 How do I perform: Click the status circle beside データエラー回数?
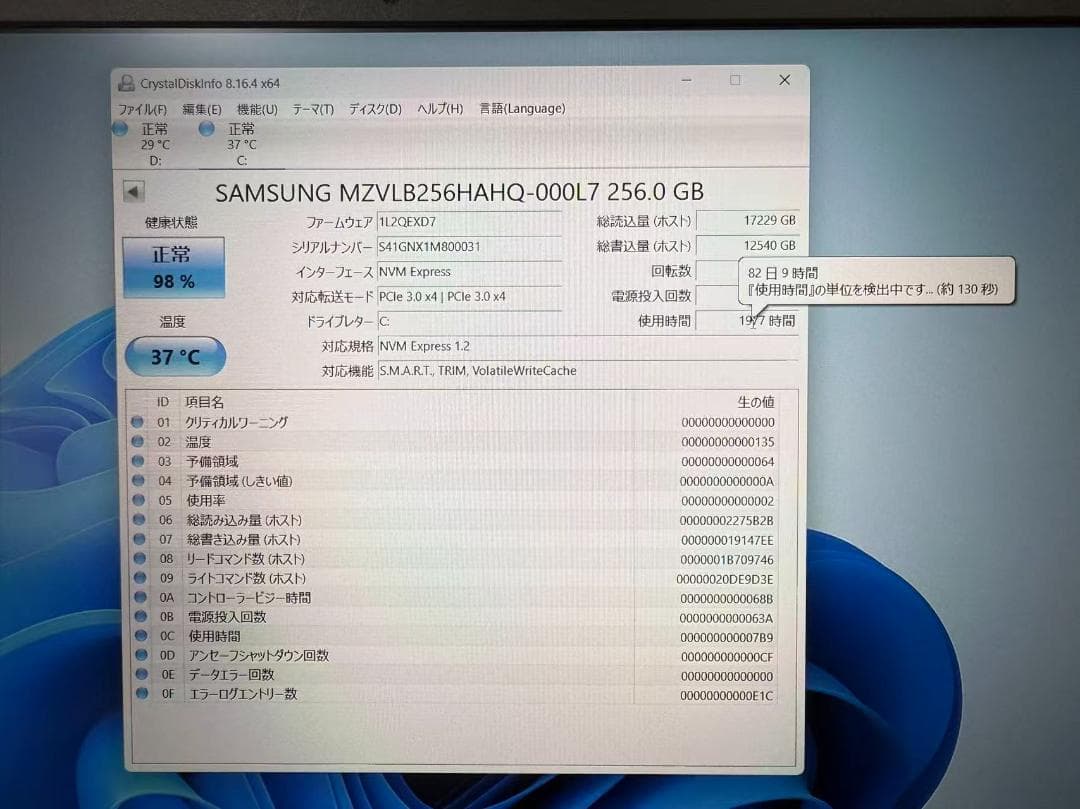(x=137, y=674)
